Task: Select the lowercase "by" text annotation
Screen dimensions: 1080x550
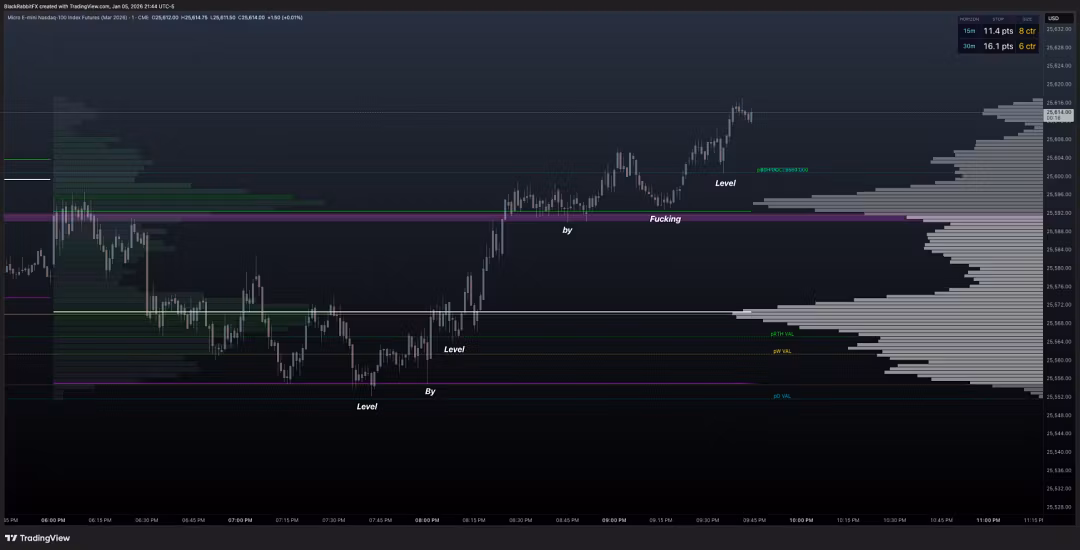Action: [x=567, y=230]
